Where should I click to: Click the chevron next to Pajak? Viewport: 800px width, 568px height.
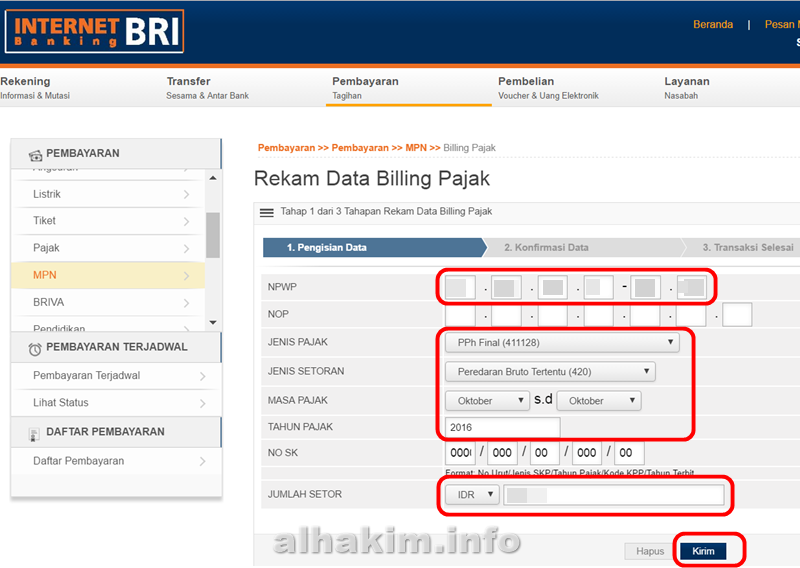pyautogui.click(x=186, y=249)
